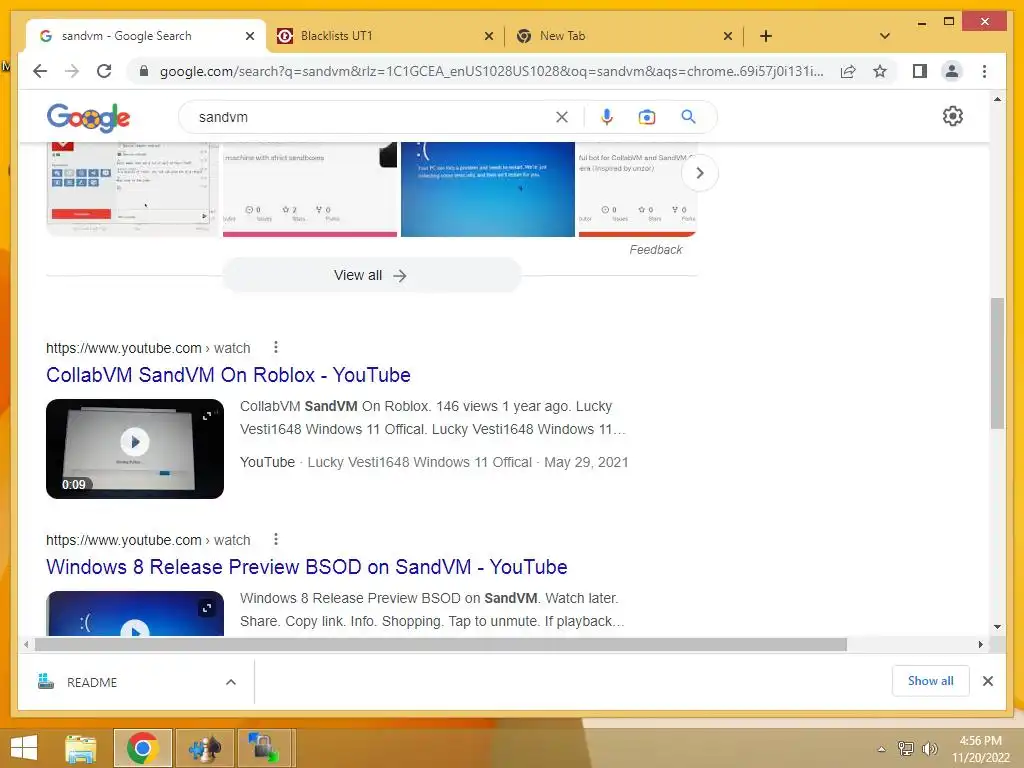Click the scroll down arrow
This screenshot has height=768, width=1024.
coord(997,627)
